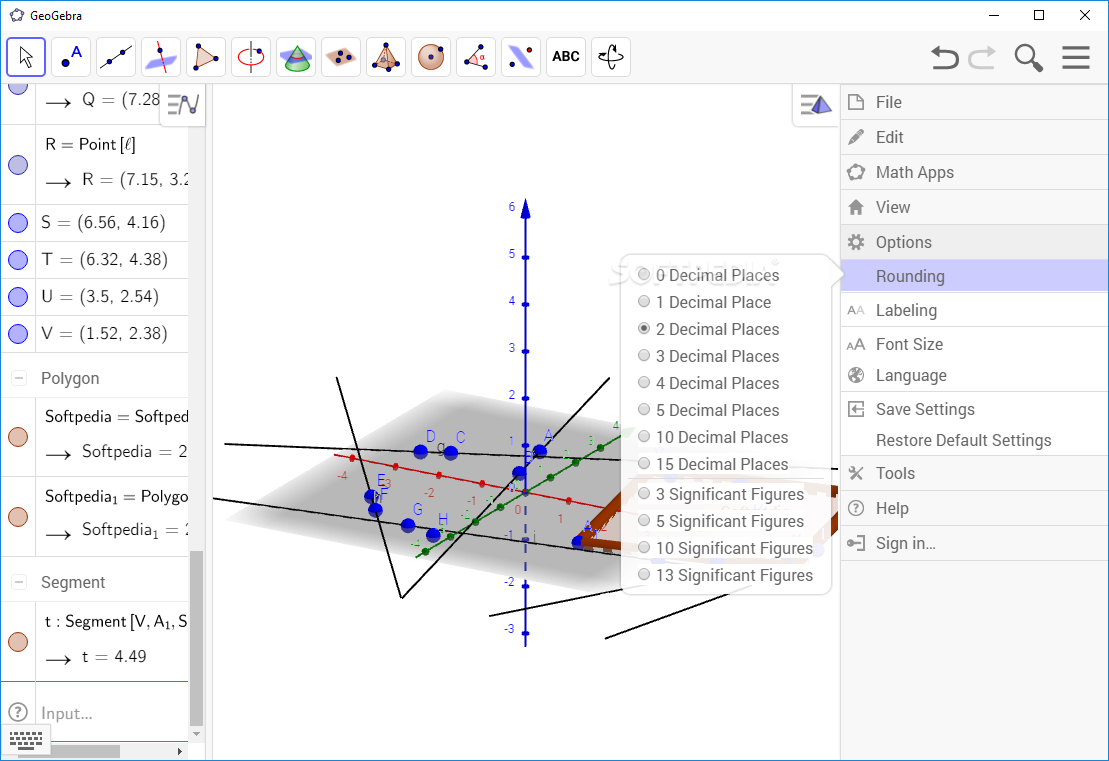Select 10 Decimal Places rounding
Screen dimensions: 1109x761
(714, 437)
